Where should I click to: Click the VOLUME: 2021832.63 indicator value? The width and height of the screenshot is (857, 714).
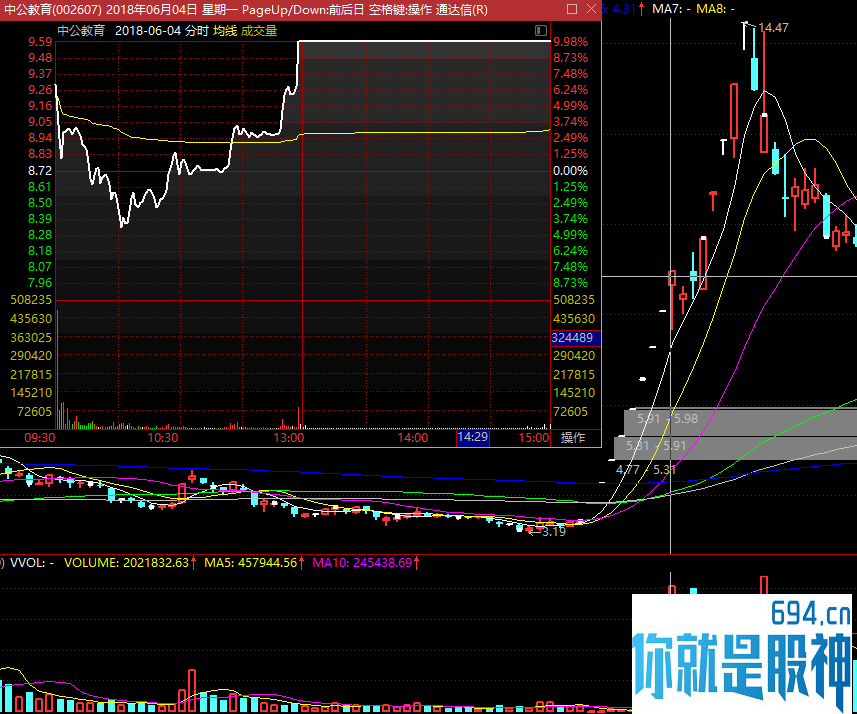coord(130,563)
